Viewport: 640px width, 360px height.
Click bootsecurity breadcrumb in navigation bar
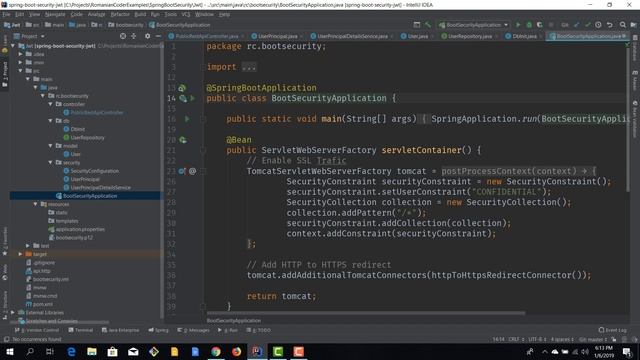[126, 25]
